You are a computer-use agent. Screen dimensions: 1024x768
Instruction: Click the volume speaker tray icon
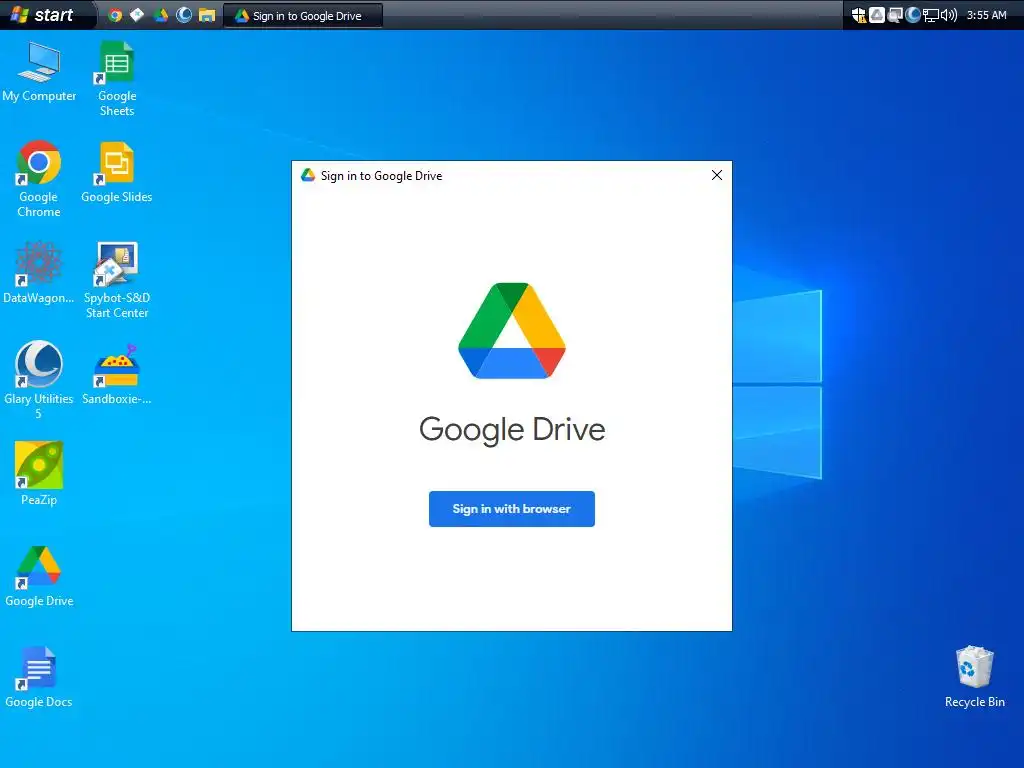click(x=949, y=15)
